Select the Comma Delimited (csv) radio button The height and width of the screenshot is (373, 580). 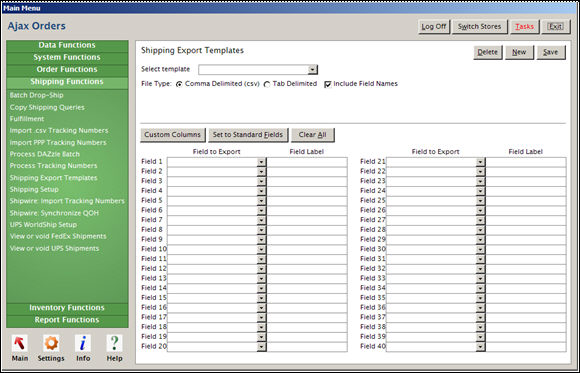[179, 84]
